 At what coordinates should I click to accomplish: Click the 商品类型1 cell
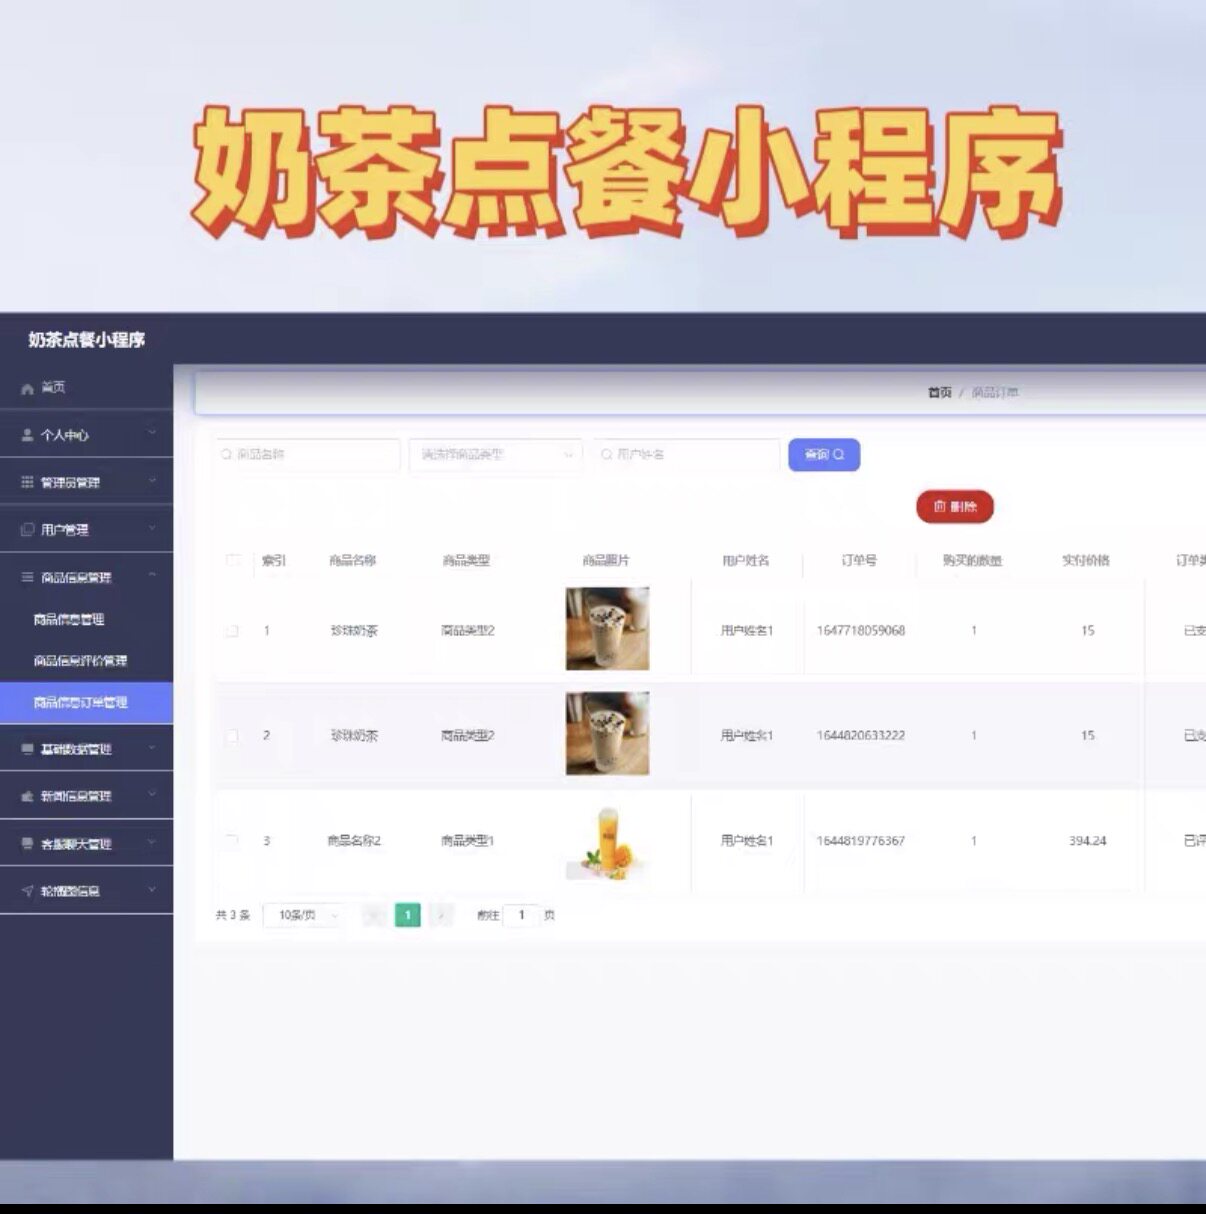click(468, 841)
